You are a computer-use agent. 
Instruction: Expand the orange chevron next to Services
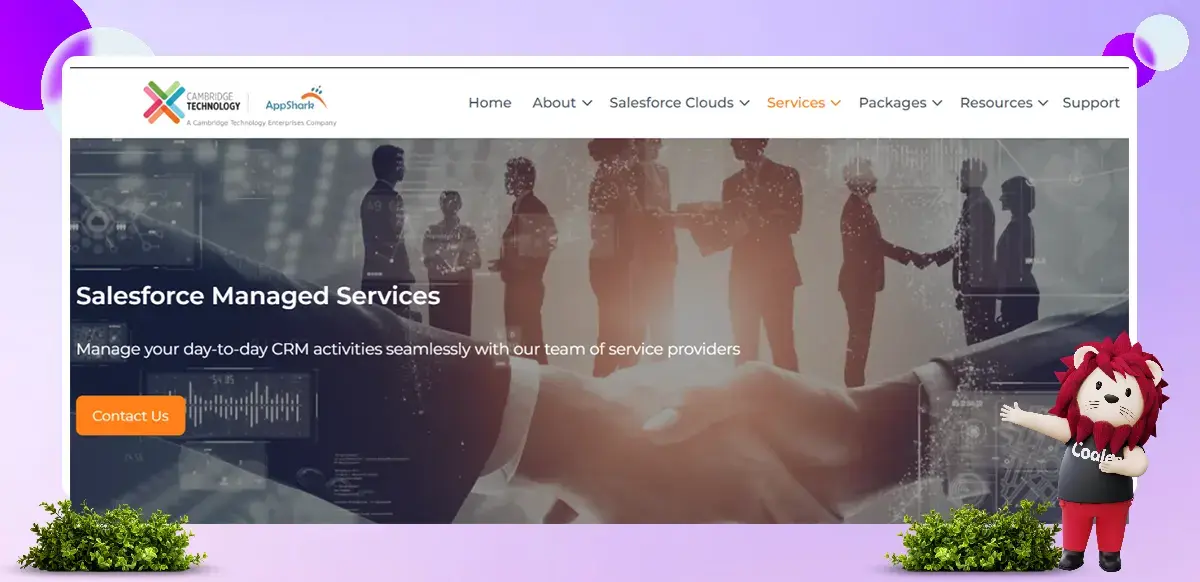click(835, 103)
